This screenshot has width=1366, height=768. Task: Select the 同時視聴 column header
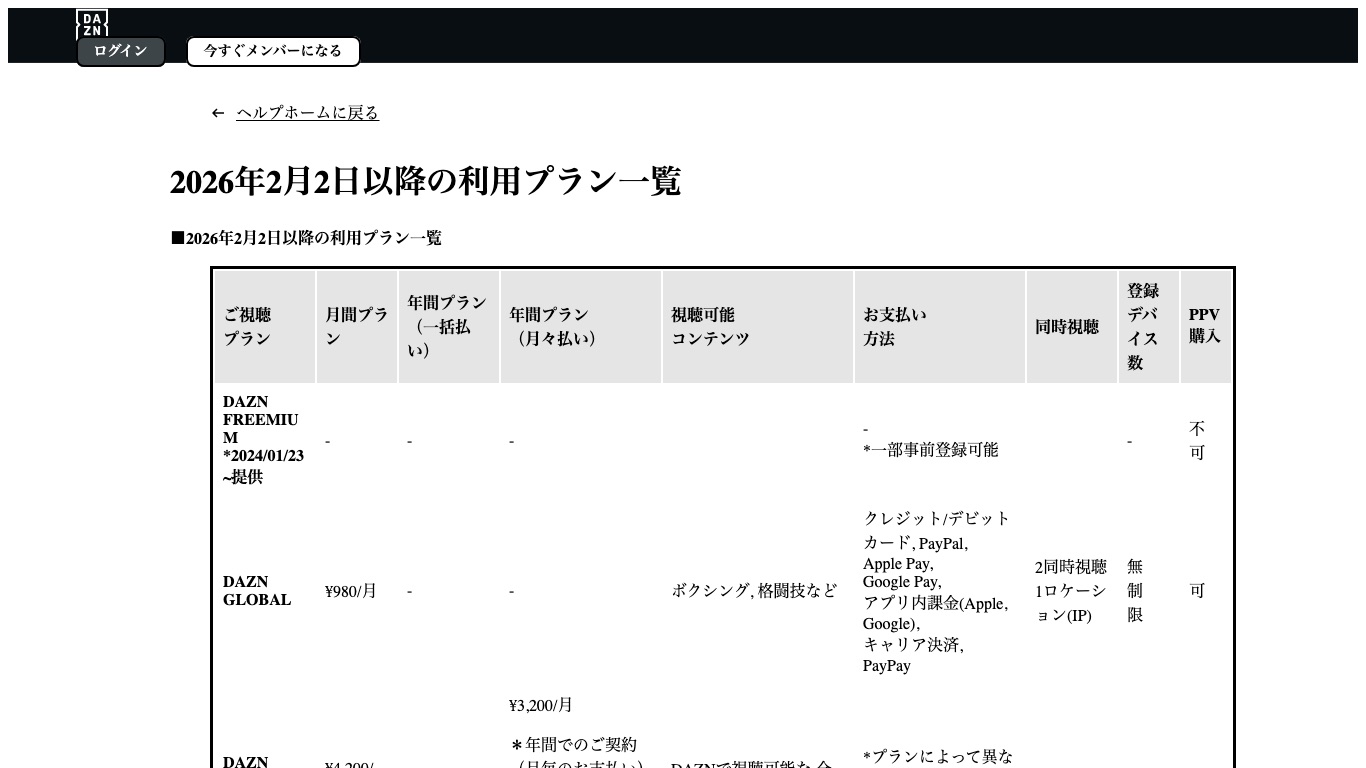click(1072, 327)
